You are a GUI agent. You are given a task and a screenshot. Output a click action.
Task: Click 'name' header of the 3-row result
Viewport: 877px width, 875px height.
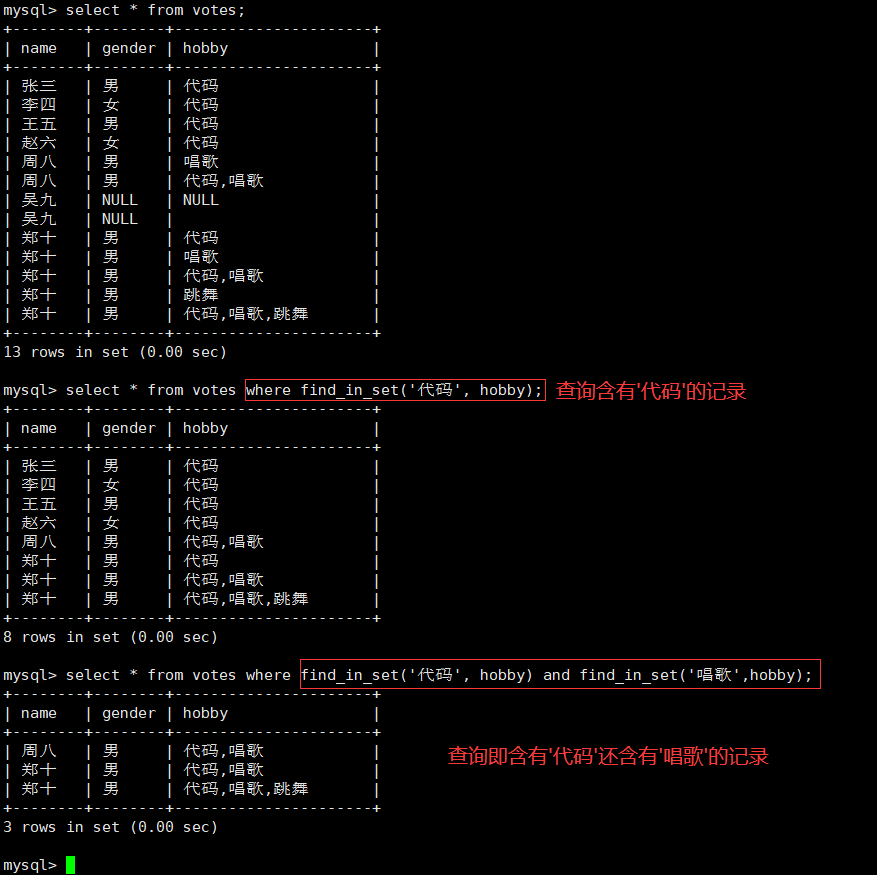coord(39,713)
